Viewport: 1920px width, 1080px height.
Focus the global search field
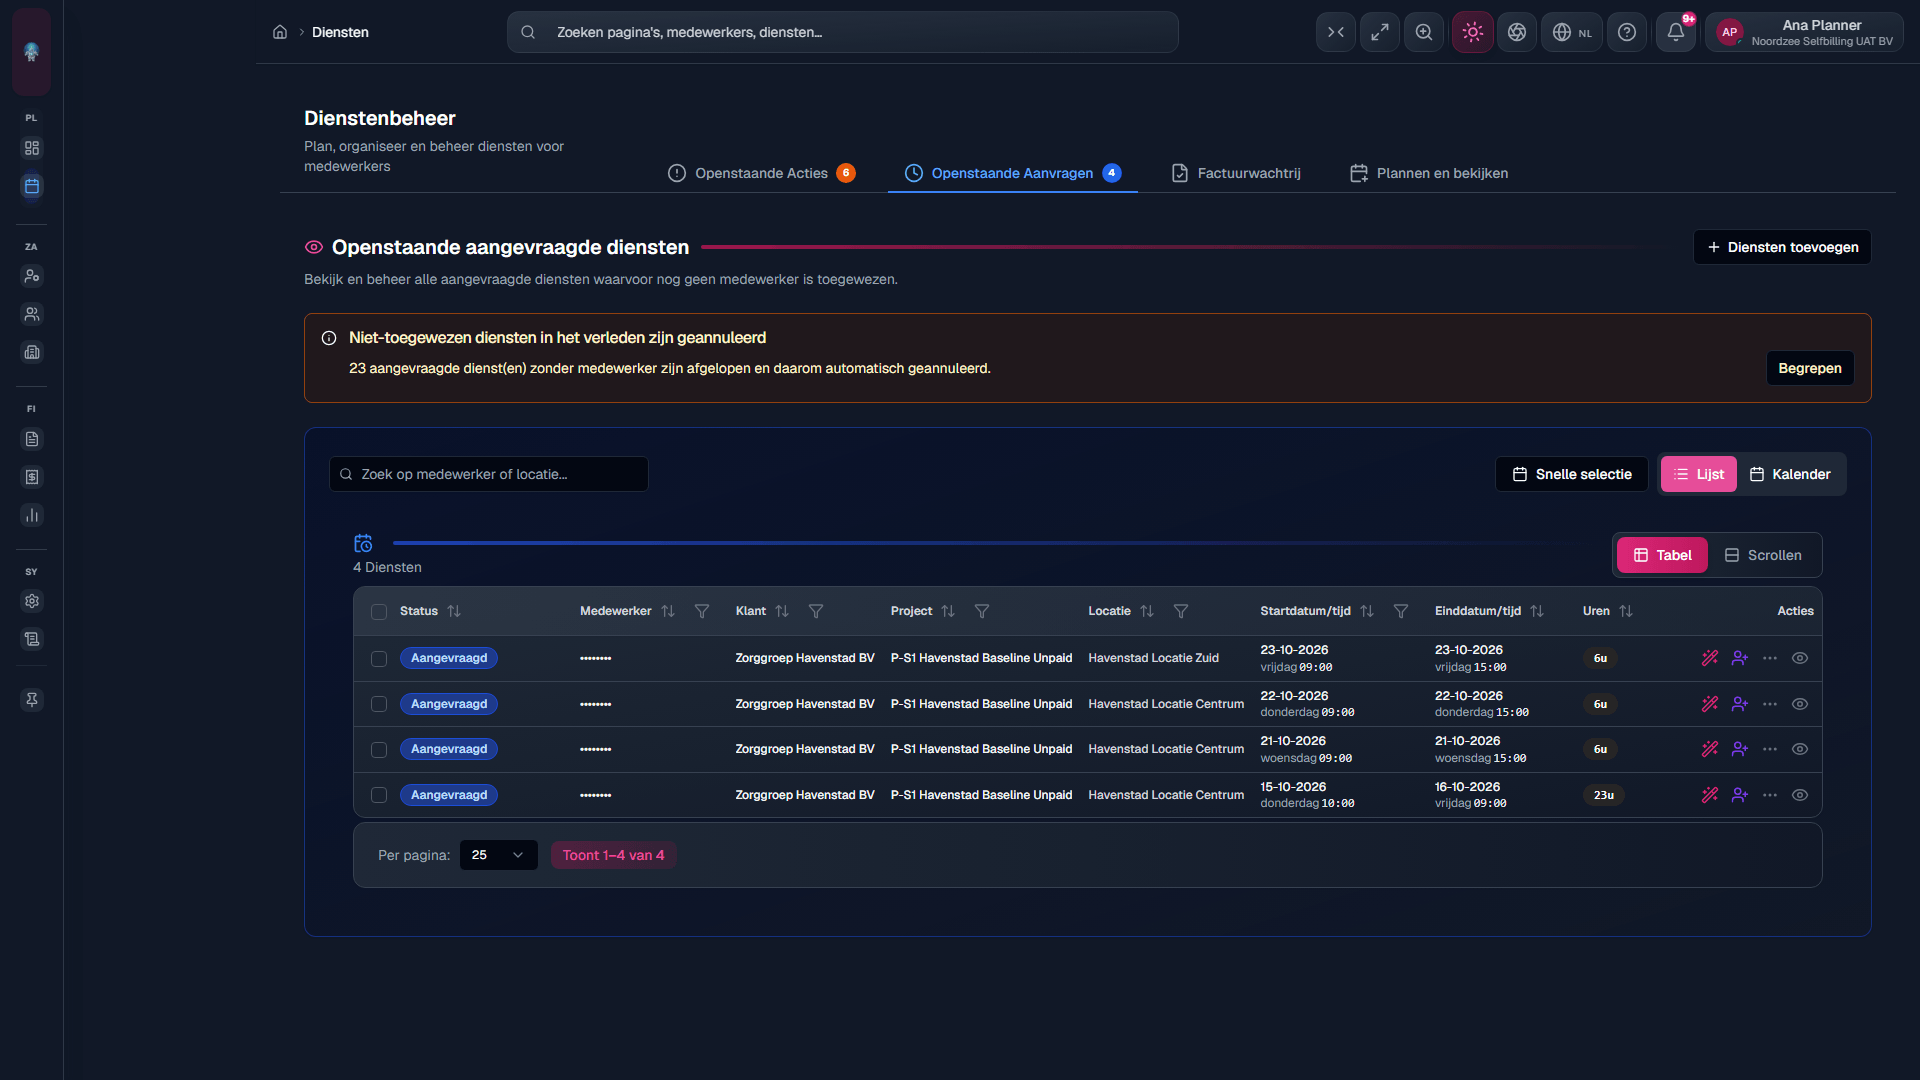pyautogui.click(x=843, y=32)
